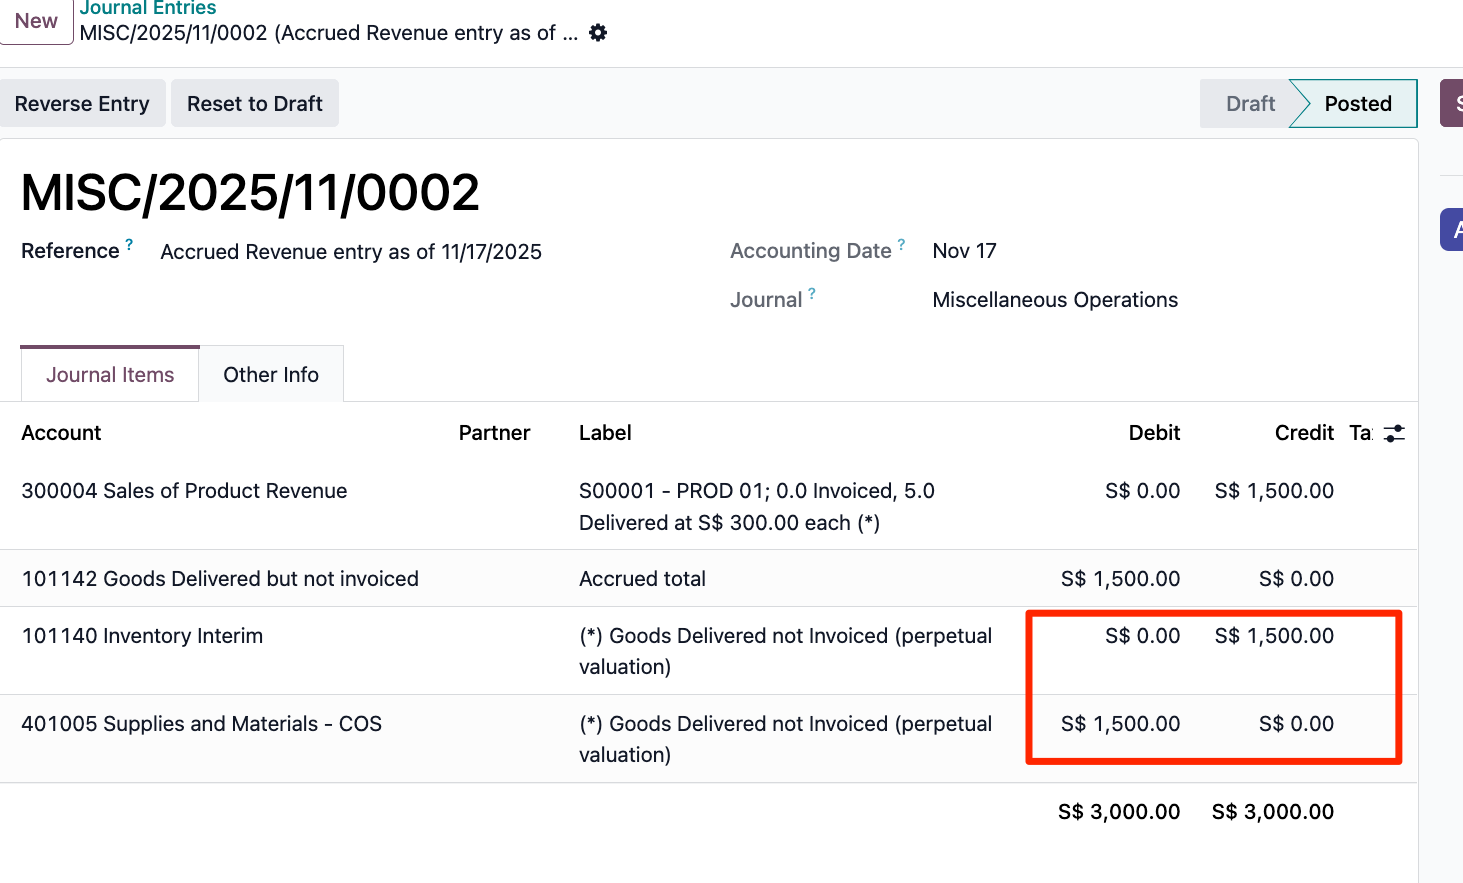
Task: Open the column options adjuster icon
Action: [1394, 433]
